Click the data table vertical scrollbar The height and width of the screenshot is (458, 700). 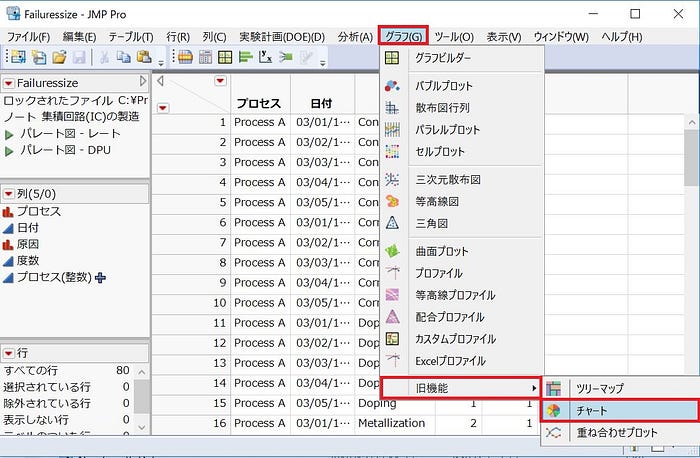coord(692,158)
